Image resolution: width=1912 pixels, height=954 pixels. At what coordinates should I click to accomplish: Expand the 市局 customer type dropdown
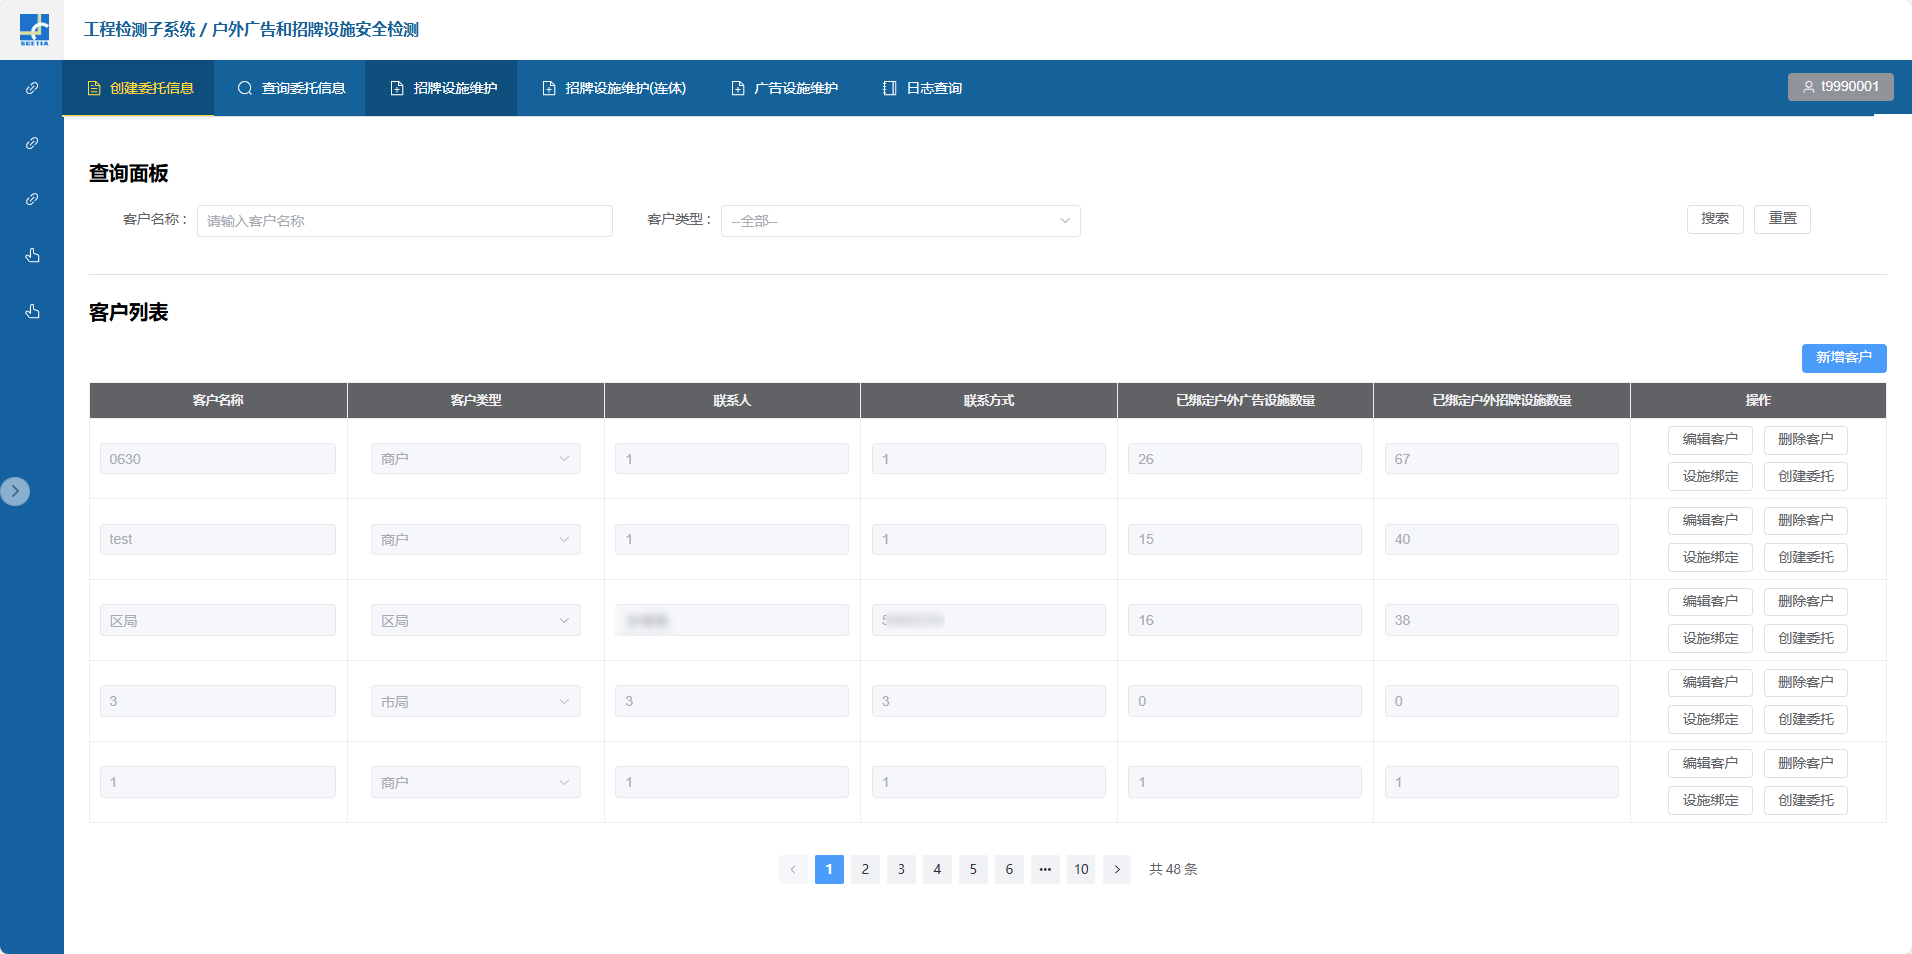pyautogui.click(x=475, y=701)
